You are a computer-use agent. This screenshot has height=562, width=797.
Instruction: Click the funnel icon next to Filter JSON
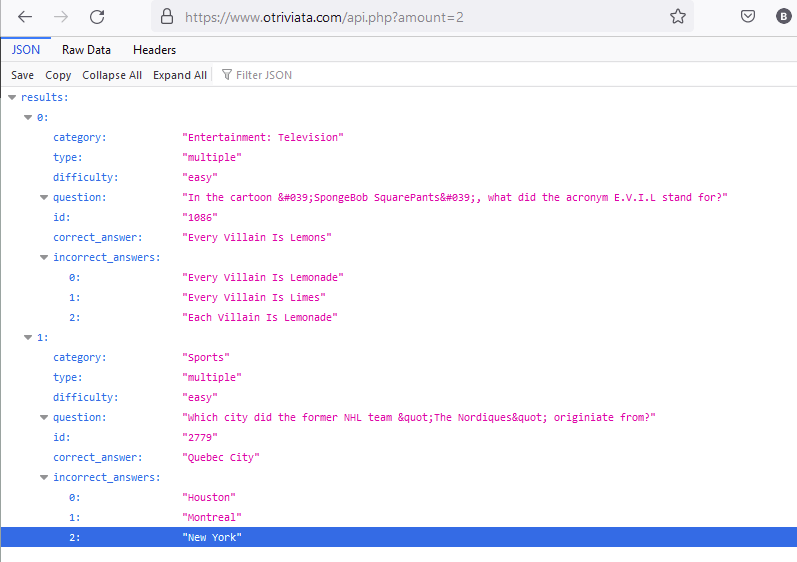(227, 75)
